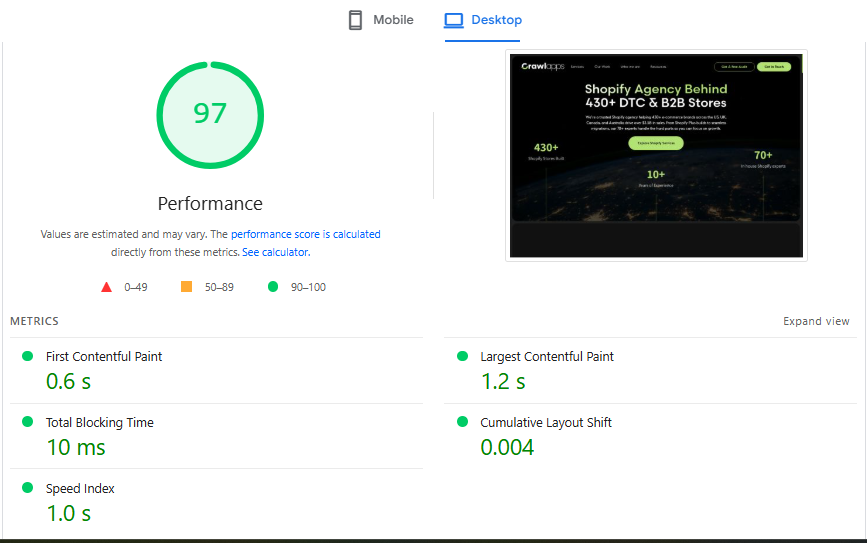Click Expand view in Metrics section
Viewport: 867px width, 543px height.
pyautogui.click(x=816, y=321)
